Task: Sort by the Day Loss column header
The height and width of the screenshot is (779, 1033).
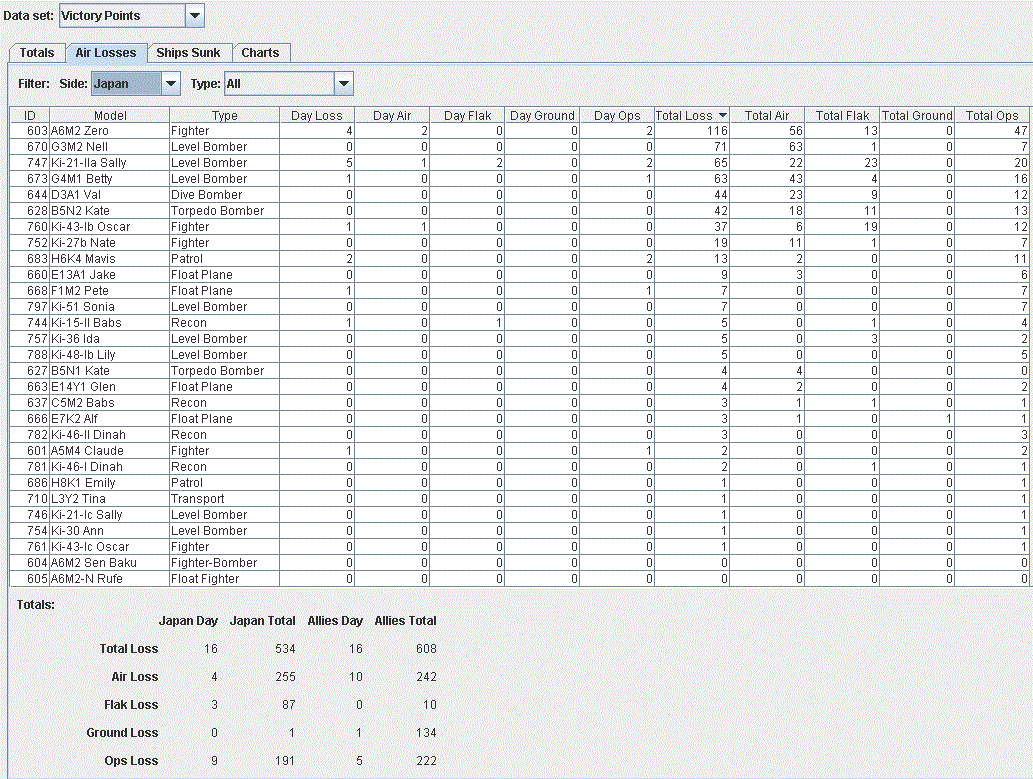Action: click(317, 115)
